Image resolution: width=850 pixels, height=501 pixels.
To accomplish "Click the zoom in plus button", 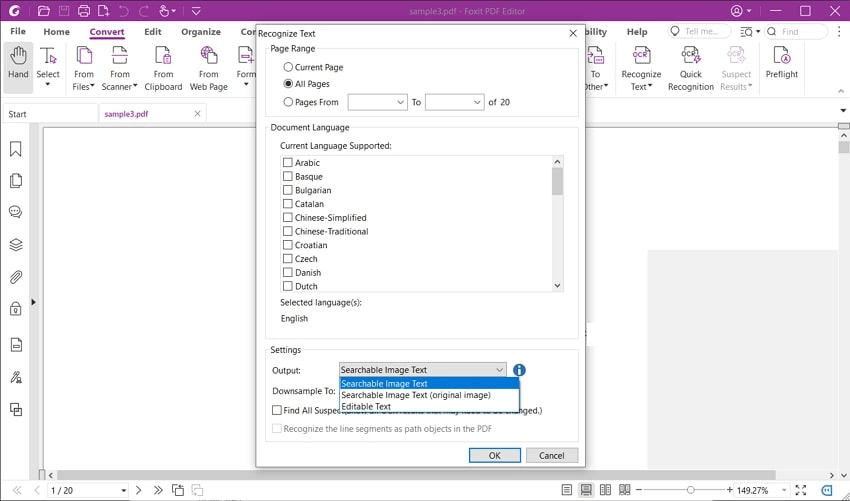I will (x=729, y=490).
